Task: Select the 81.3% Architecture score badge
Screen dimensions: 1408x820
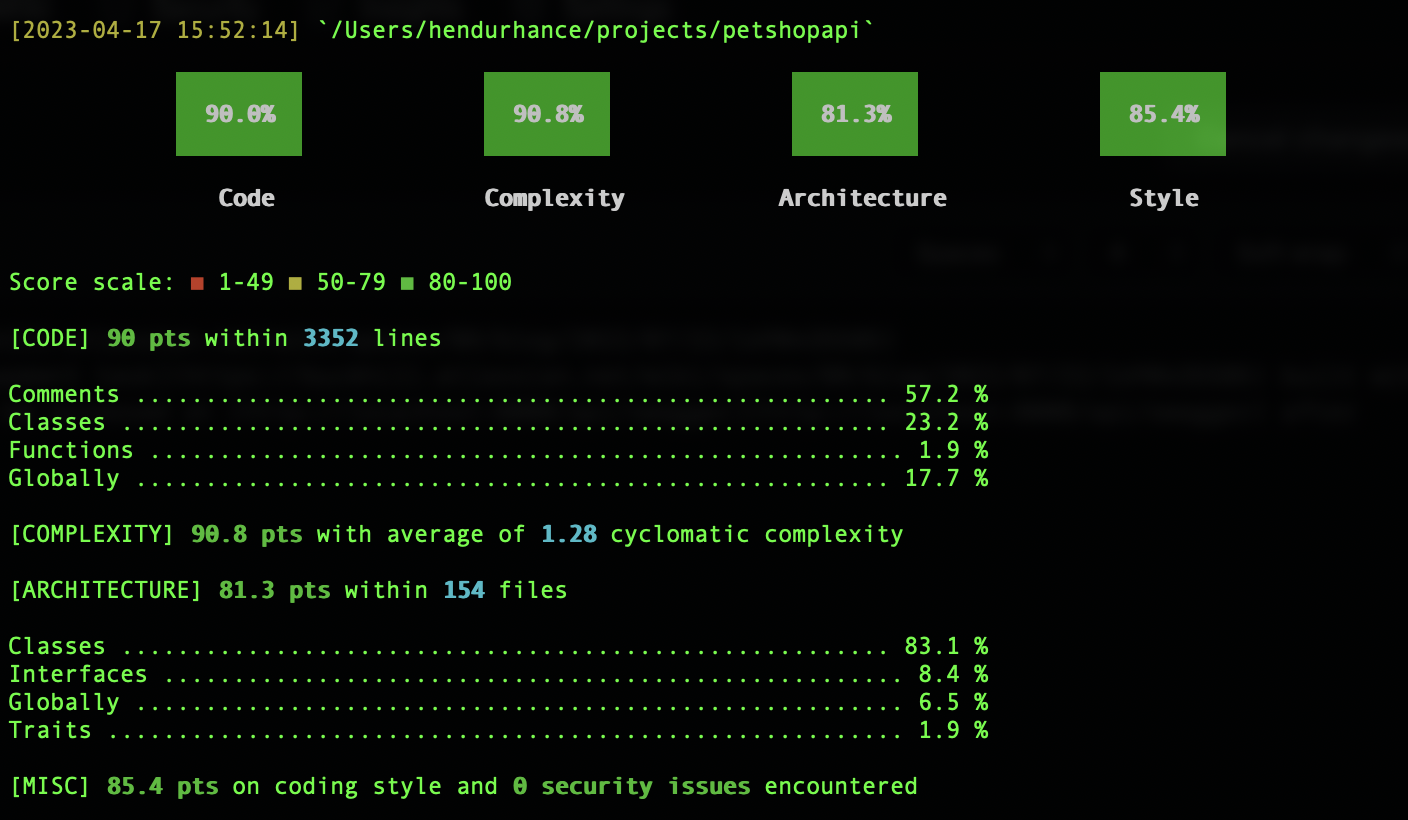Action: (x=855, y=113)
